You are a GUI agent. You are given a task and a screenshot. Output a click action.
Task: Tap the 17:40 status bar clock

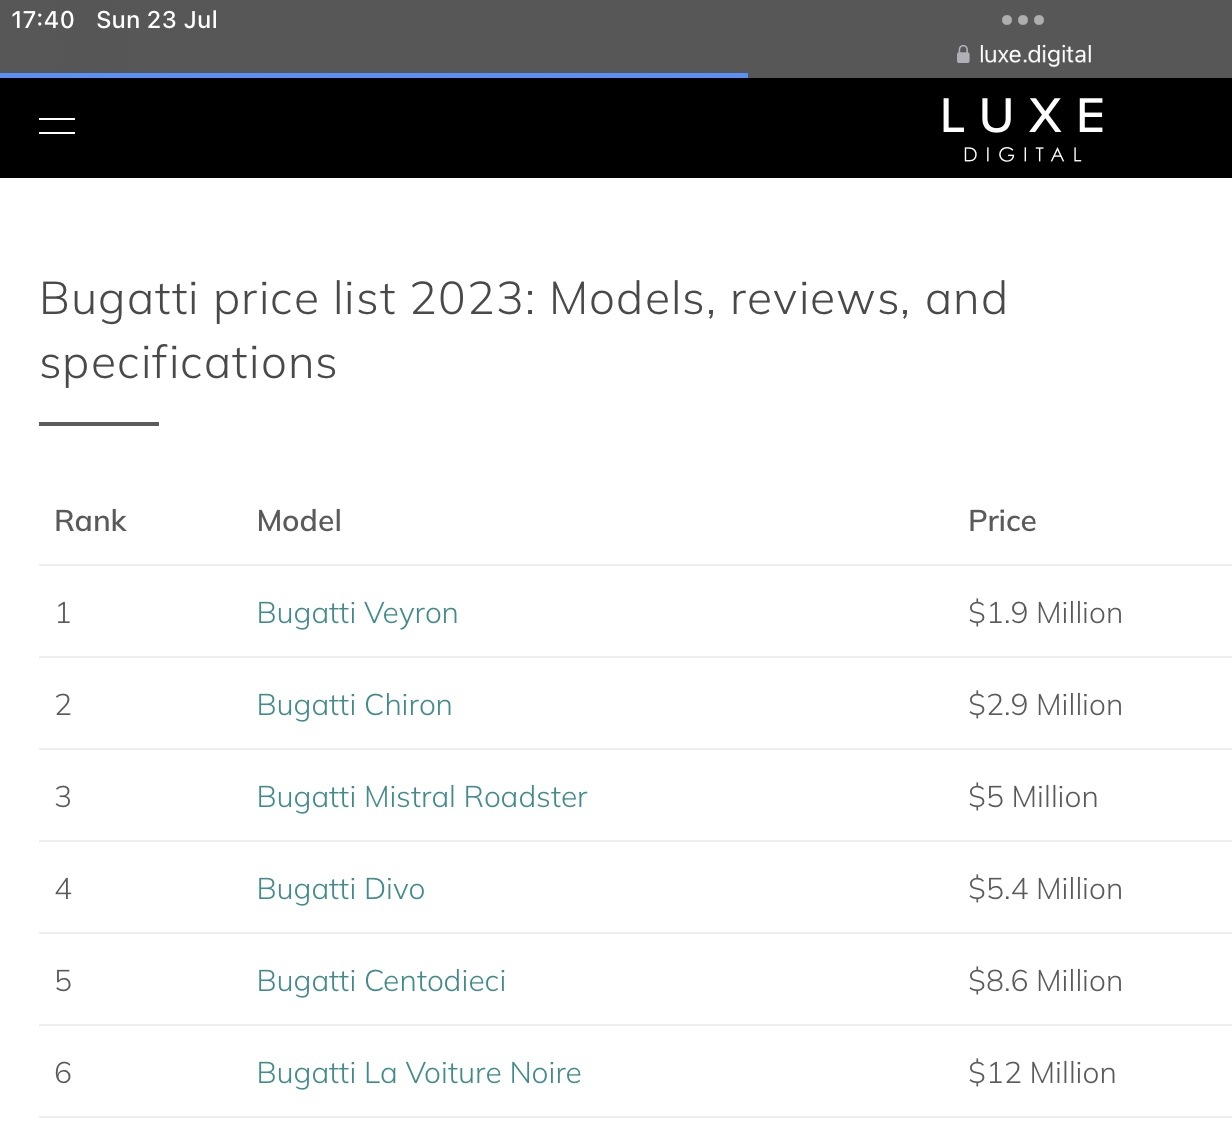click(x=43, y=20)
